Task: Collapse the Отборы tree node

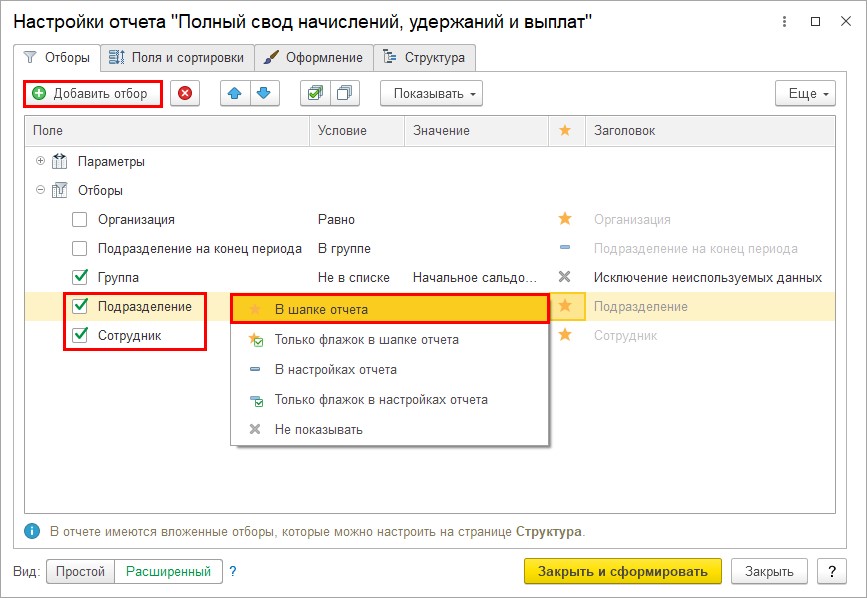Action: pos(40,190)
